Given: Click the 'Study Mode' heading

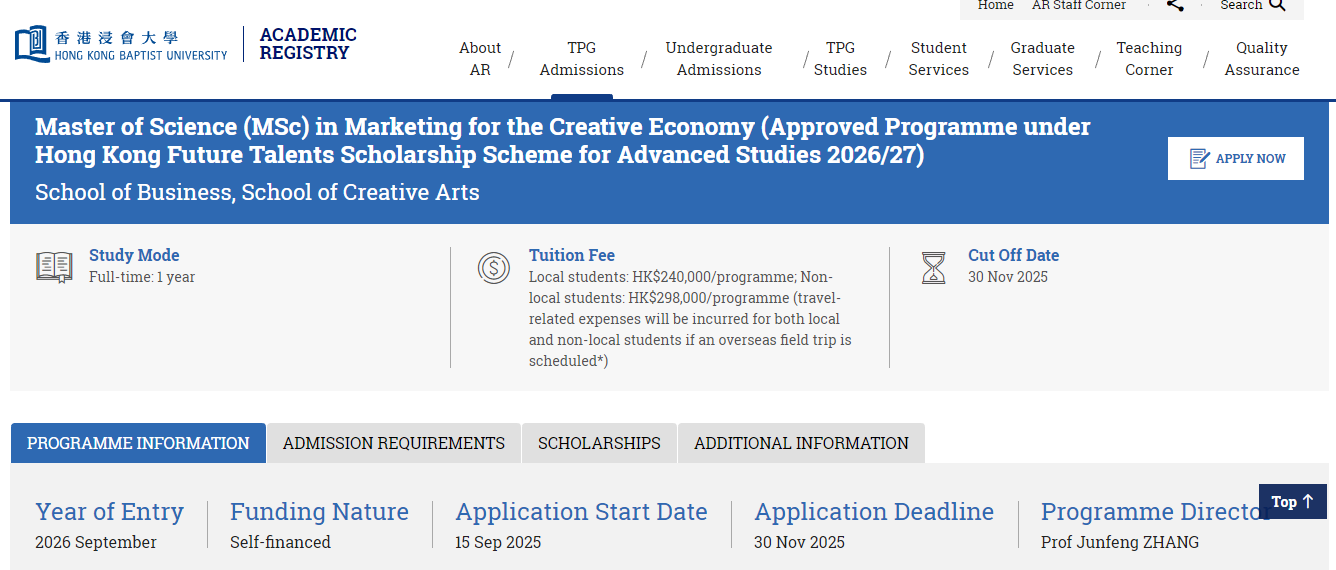Looking at the screenshot, I should pyautogui.click(x=134, y=255).
